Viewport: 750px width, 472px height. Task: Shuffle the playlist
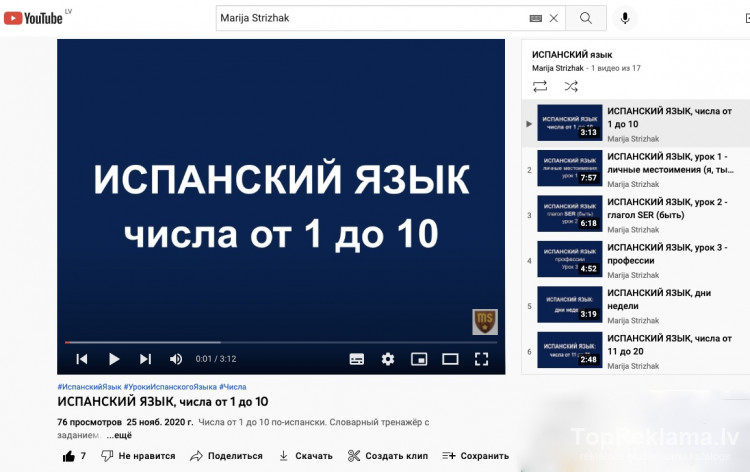(x=571, y=86)
